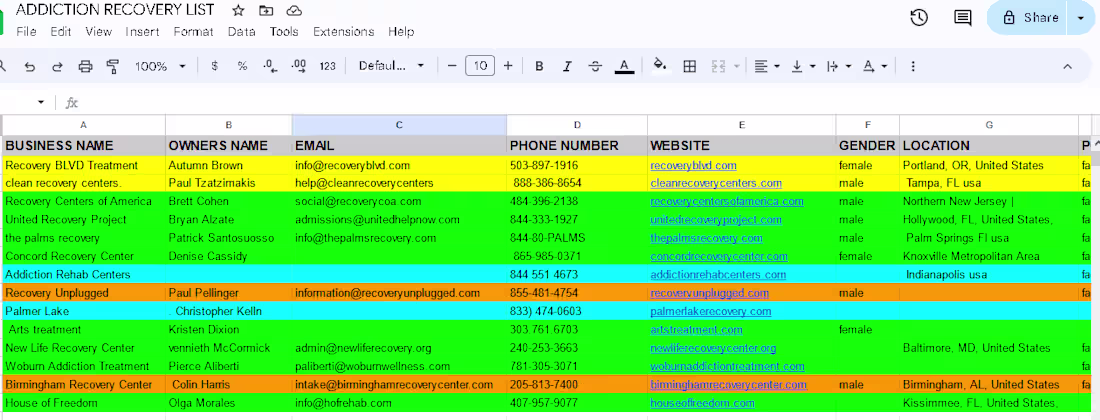The height and width of the screenshot is (420, 1100).
Task: Select the 'Woburn Addiction Treatment' cell
Action: click(x=84, y=366)
